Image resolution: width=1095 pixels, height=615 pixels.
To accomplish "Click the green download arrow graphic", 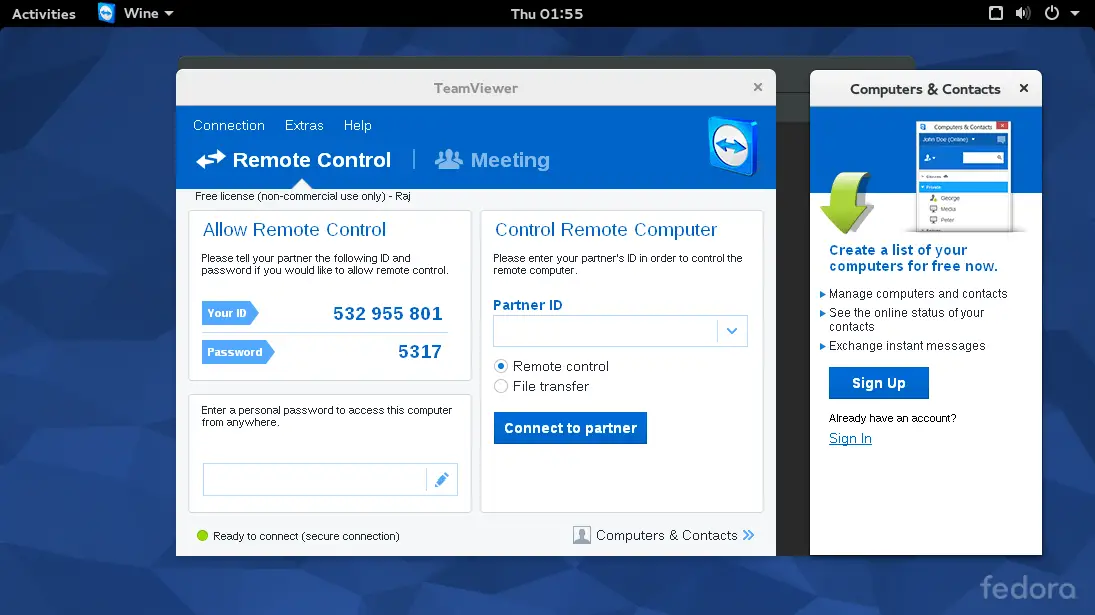I will click(847, 202).
